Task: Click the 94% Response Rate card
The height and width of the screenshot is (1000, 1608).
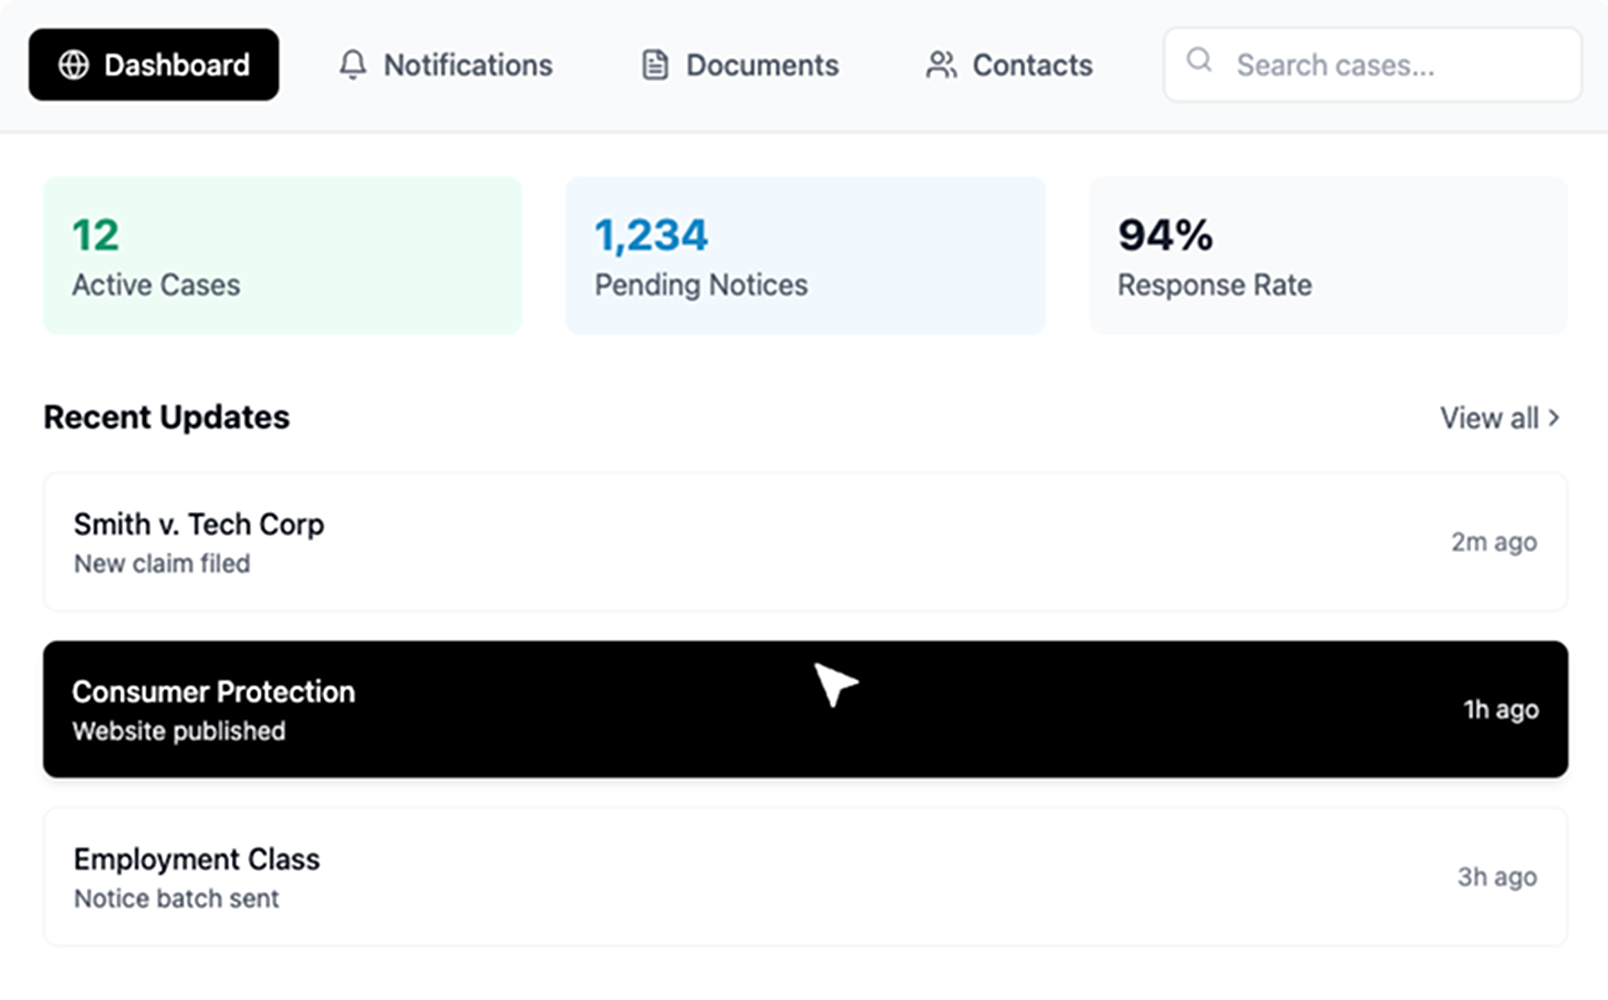Action: (1328, 256)
